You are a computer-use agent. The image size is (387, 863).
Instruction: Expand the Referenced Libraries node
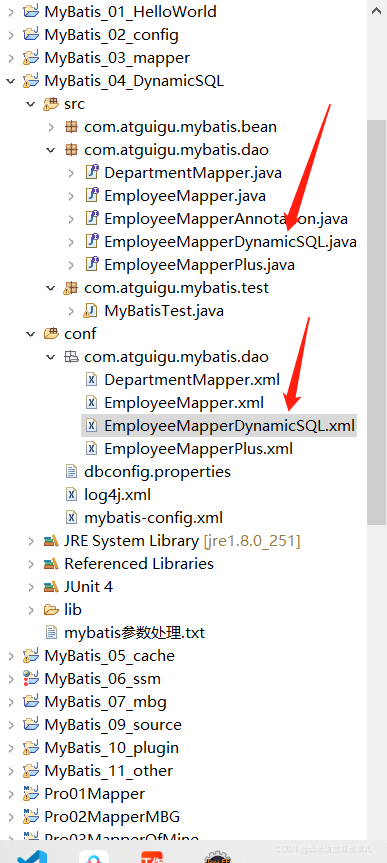coord(30,564)
